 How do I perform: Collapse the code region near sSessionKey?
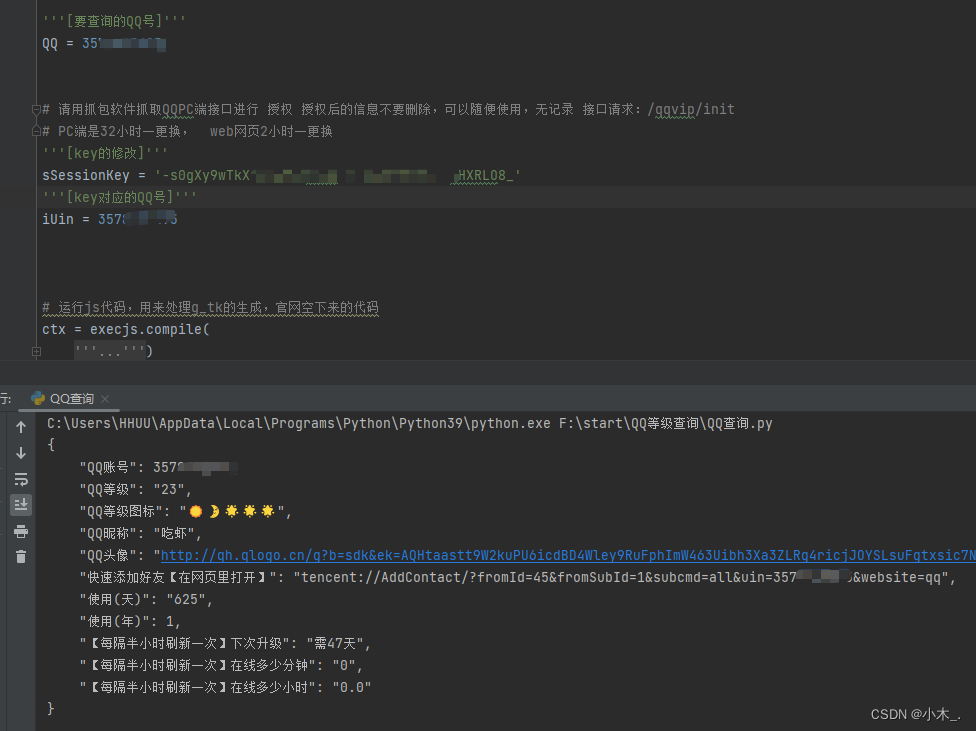(38, 175)
